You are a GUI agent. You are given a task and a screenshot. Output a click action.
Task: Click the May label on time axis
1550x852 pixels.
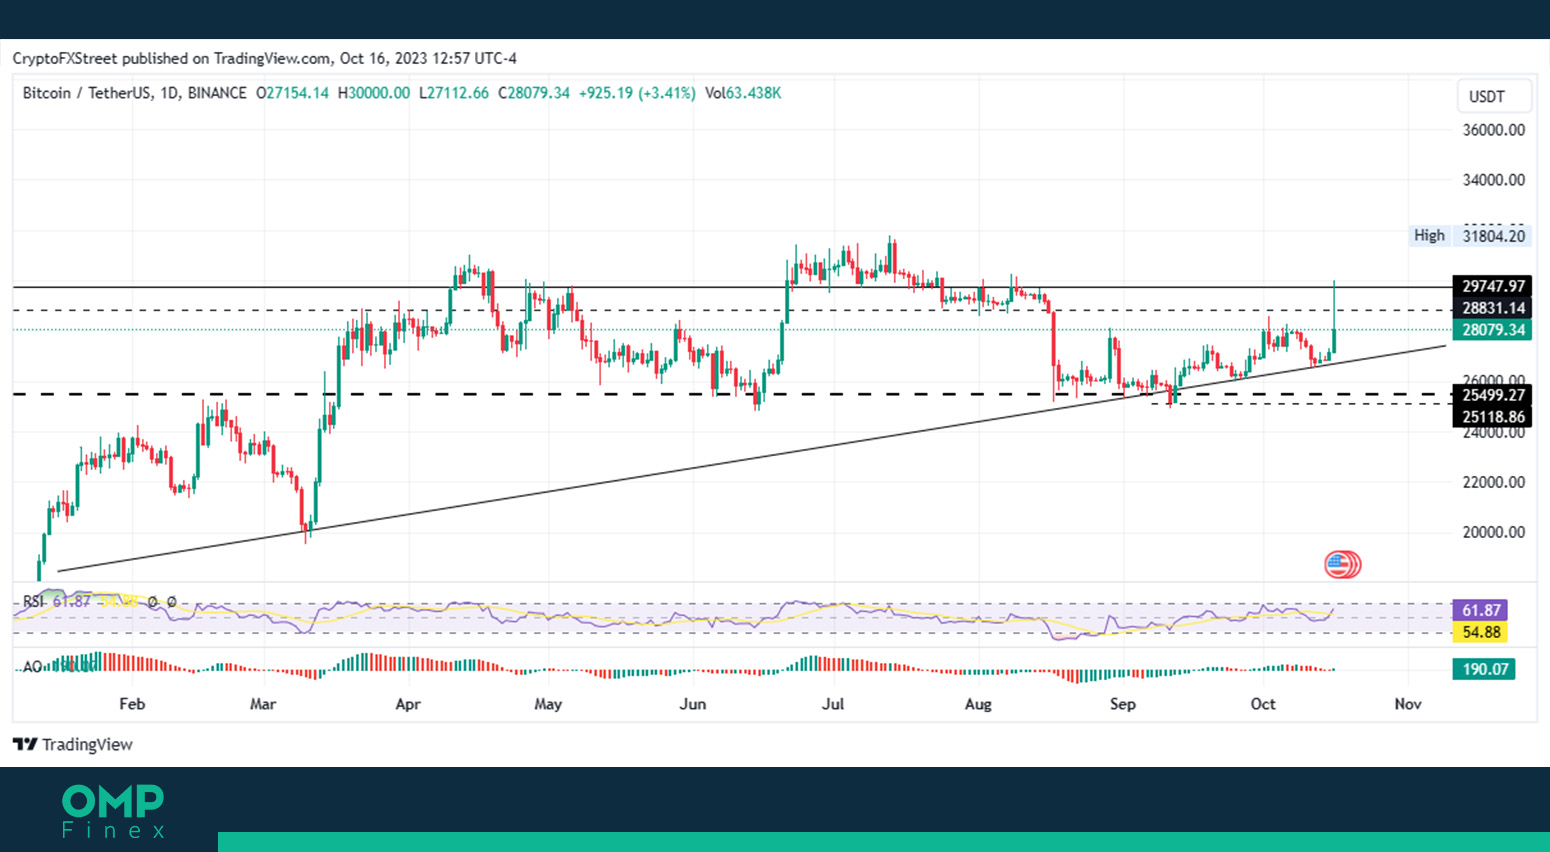point(548,704)
